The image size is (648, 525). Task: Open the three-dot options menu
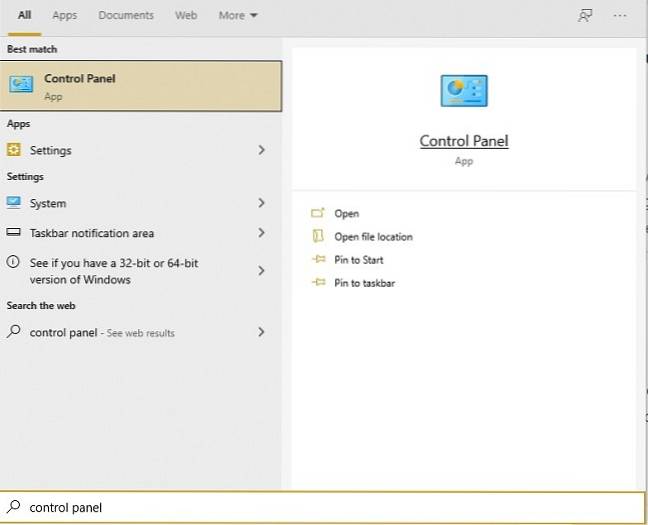coord(621,16)
